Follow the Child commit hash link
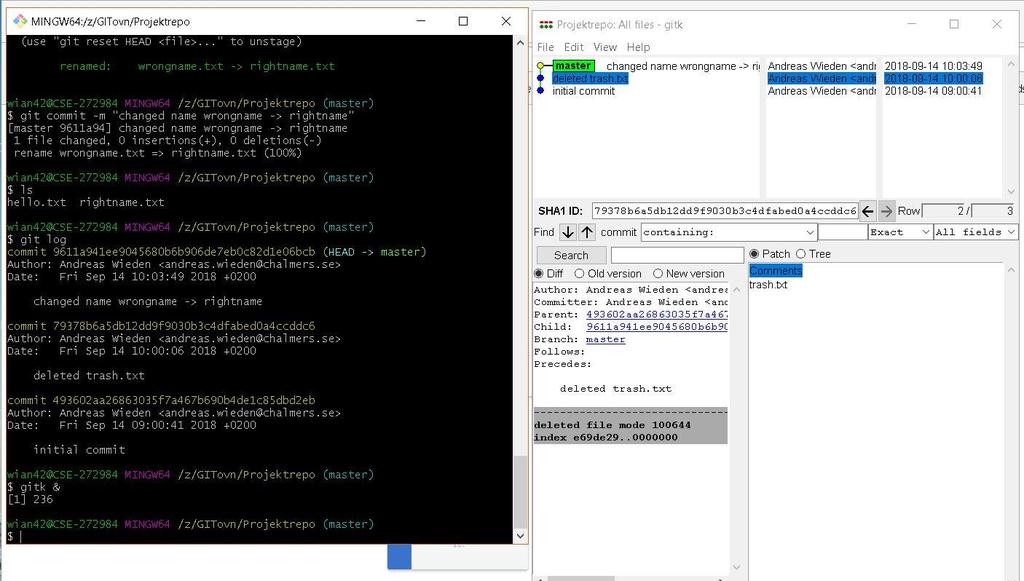The height and width of the screenshot is (581, 1024). click(x=656, y=327)
